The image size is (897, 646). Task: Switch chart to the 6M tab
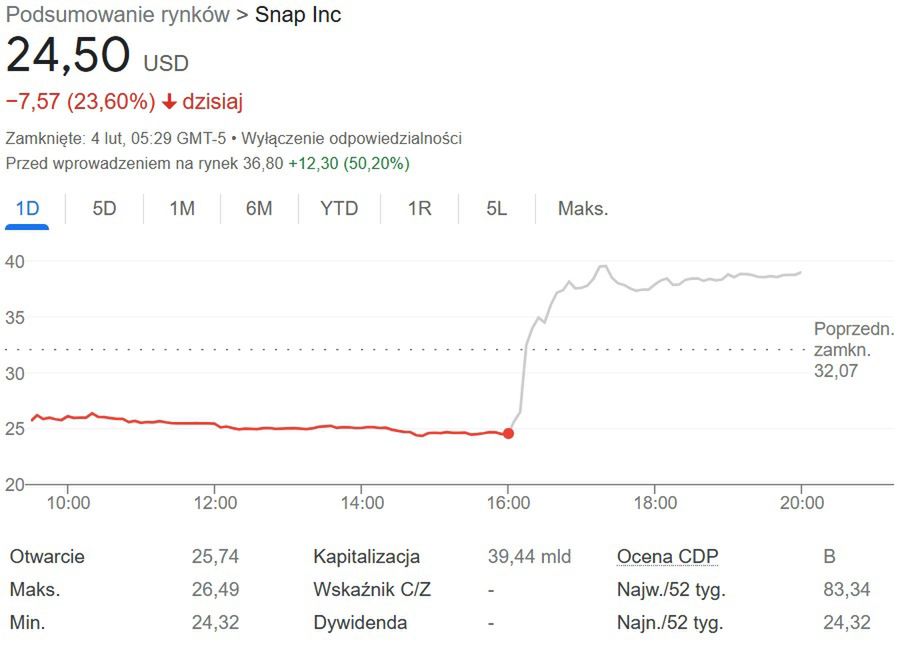coord(259,208)
